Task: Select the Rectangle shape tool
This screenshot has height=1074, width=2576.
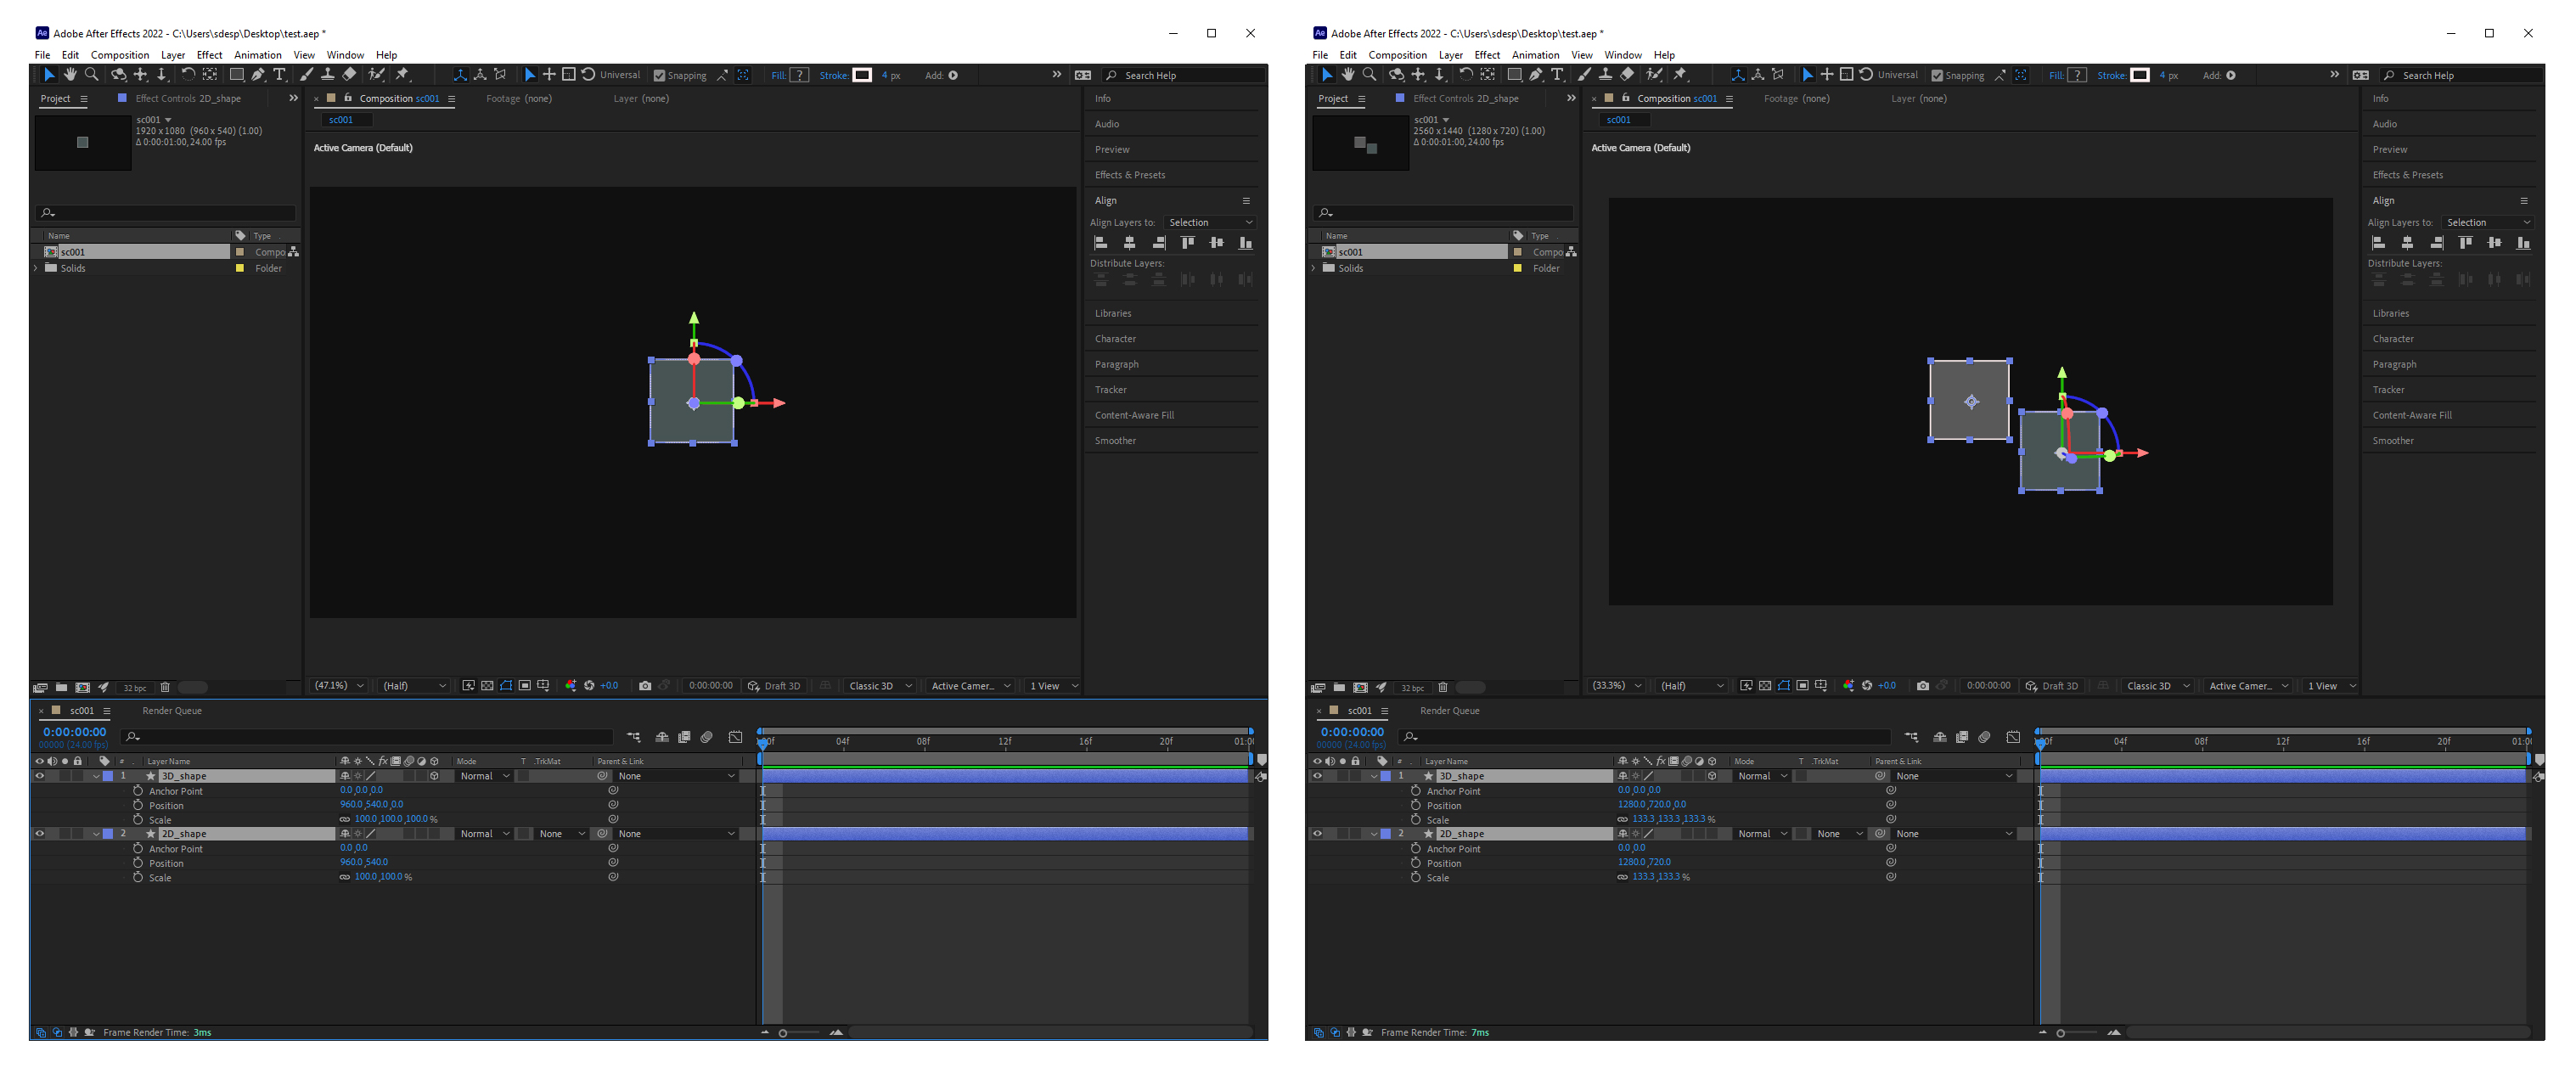Action: [x=237, y=75]
